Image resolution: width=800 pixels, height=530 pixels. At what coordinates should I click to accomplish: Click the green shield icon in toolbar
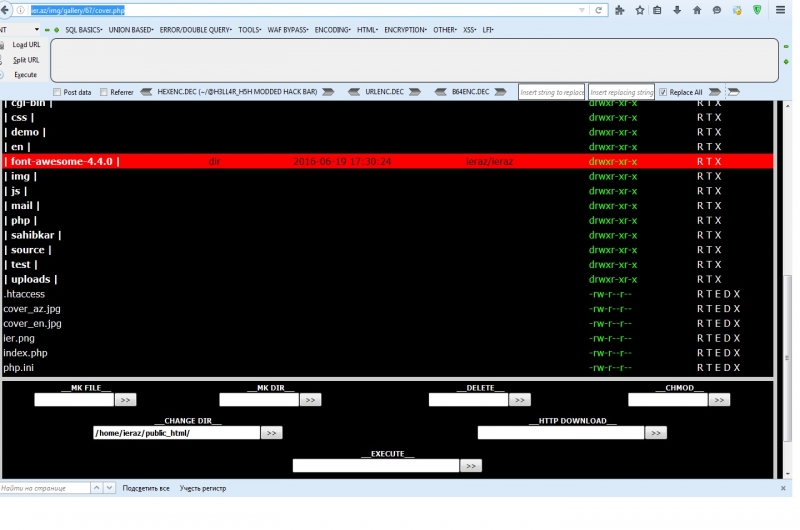click(757, 10)
